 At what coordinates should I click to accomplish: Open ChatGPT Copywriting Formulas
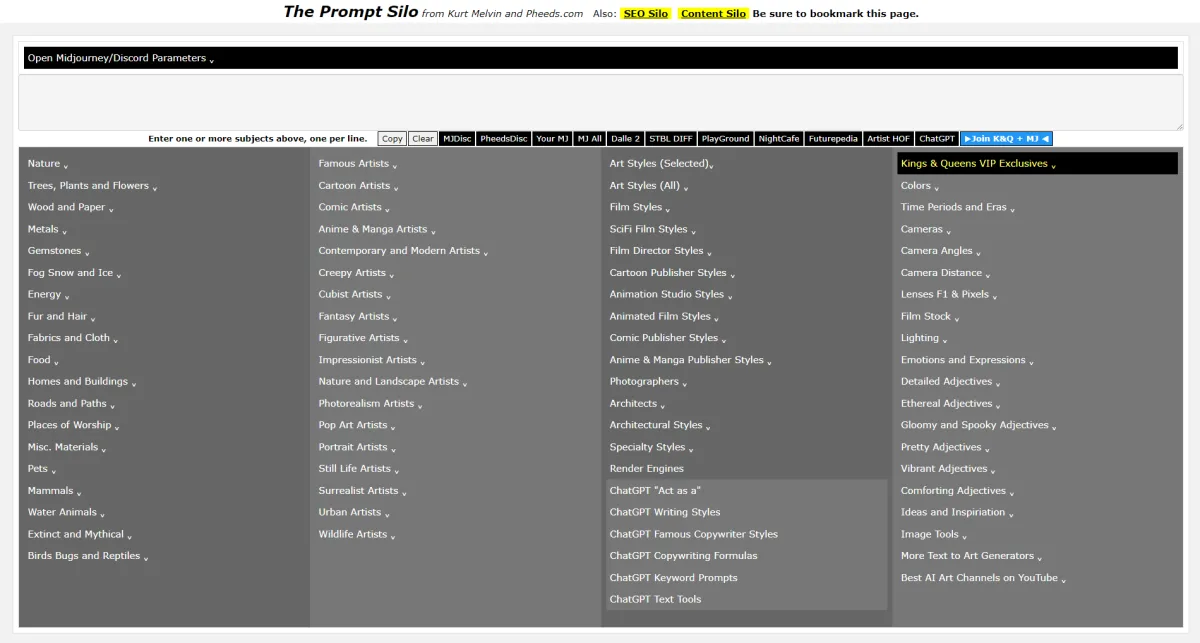tap(684, 556)
